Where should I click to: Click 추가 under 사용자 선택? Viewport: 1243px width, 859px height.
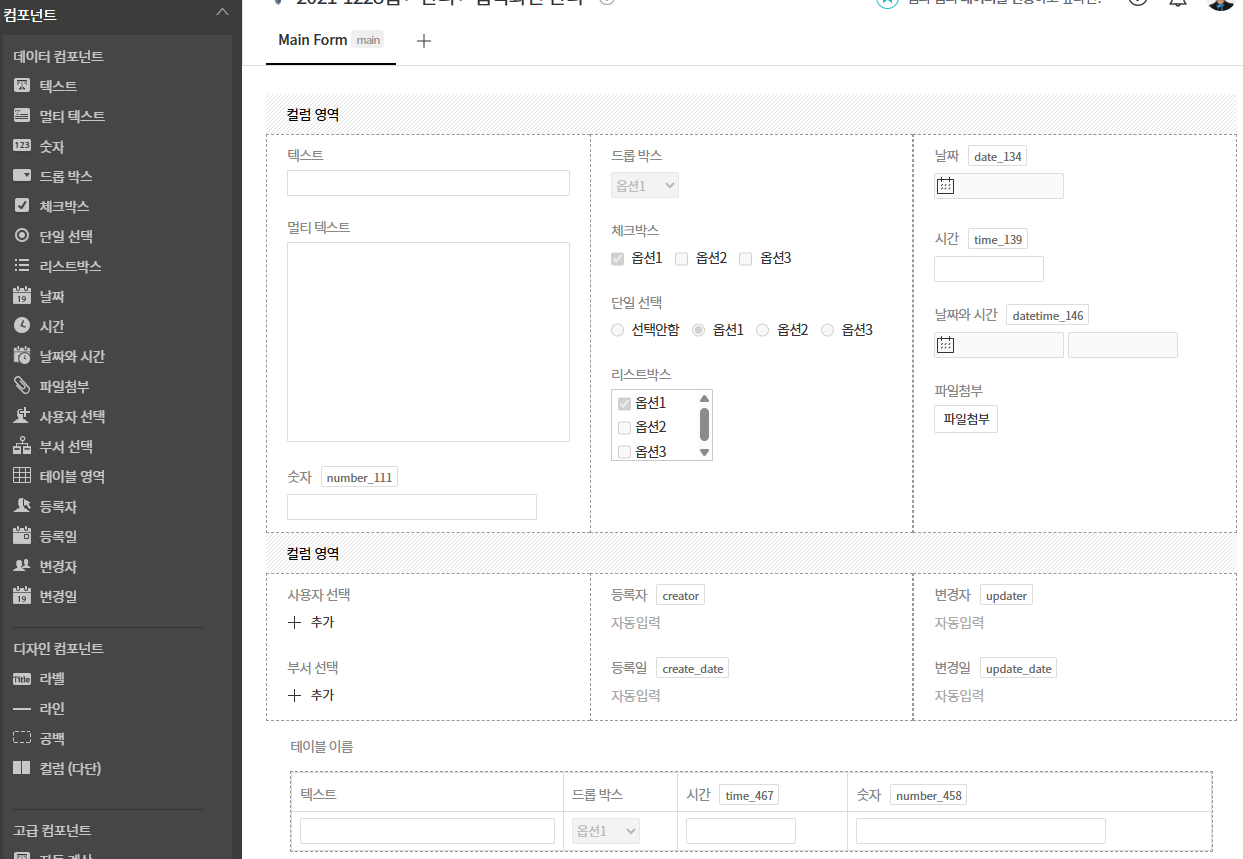coord(311,622)
